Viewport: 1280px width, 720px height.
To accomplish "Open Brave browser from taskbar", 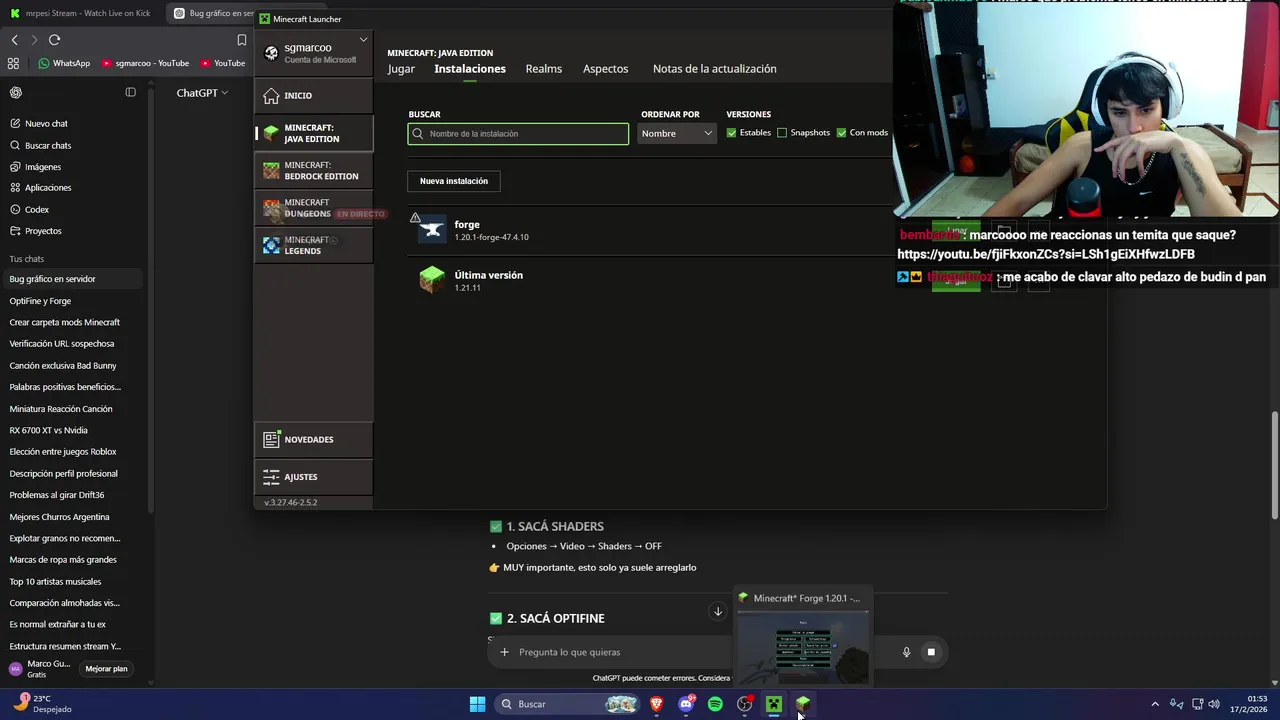I will coord(656,704).
